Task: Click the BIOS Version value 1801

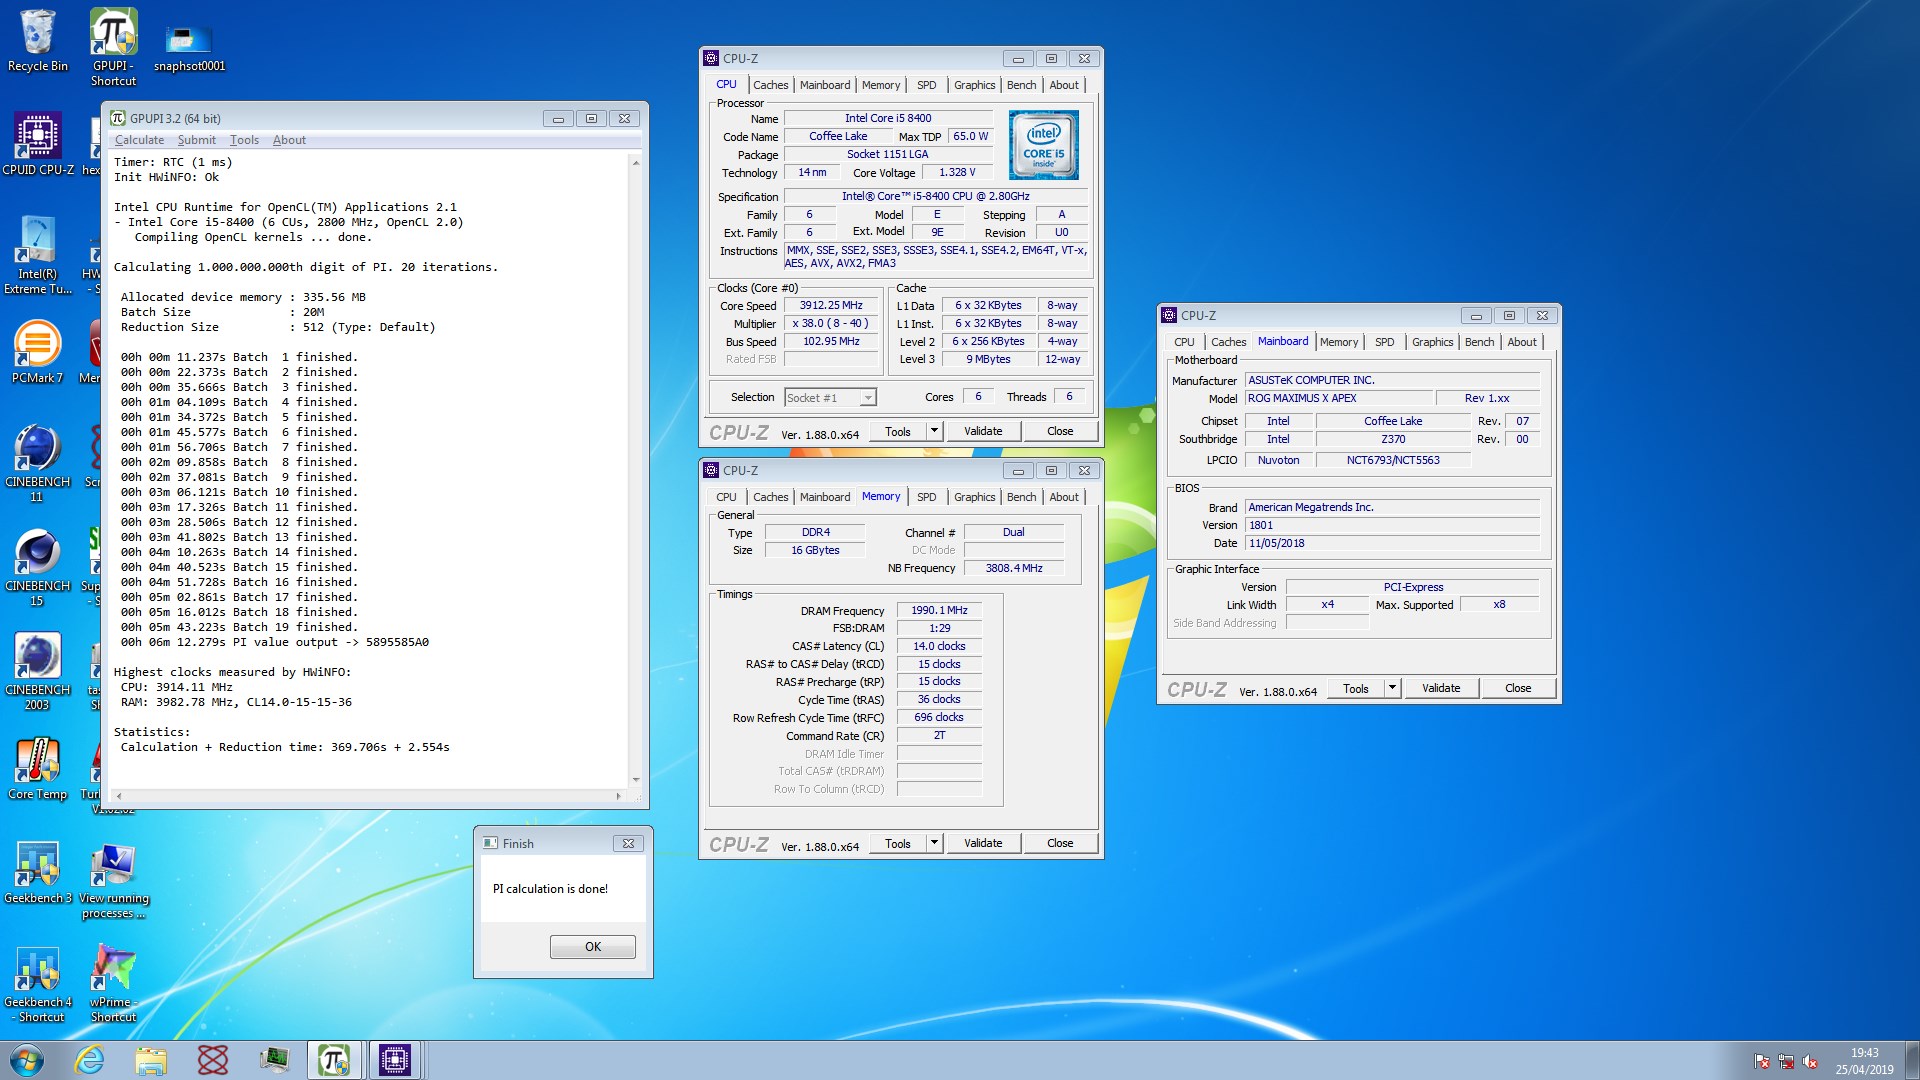Action: [1392, 525]
